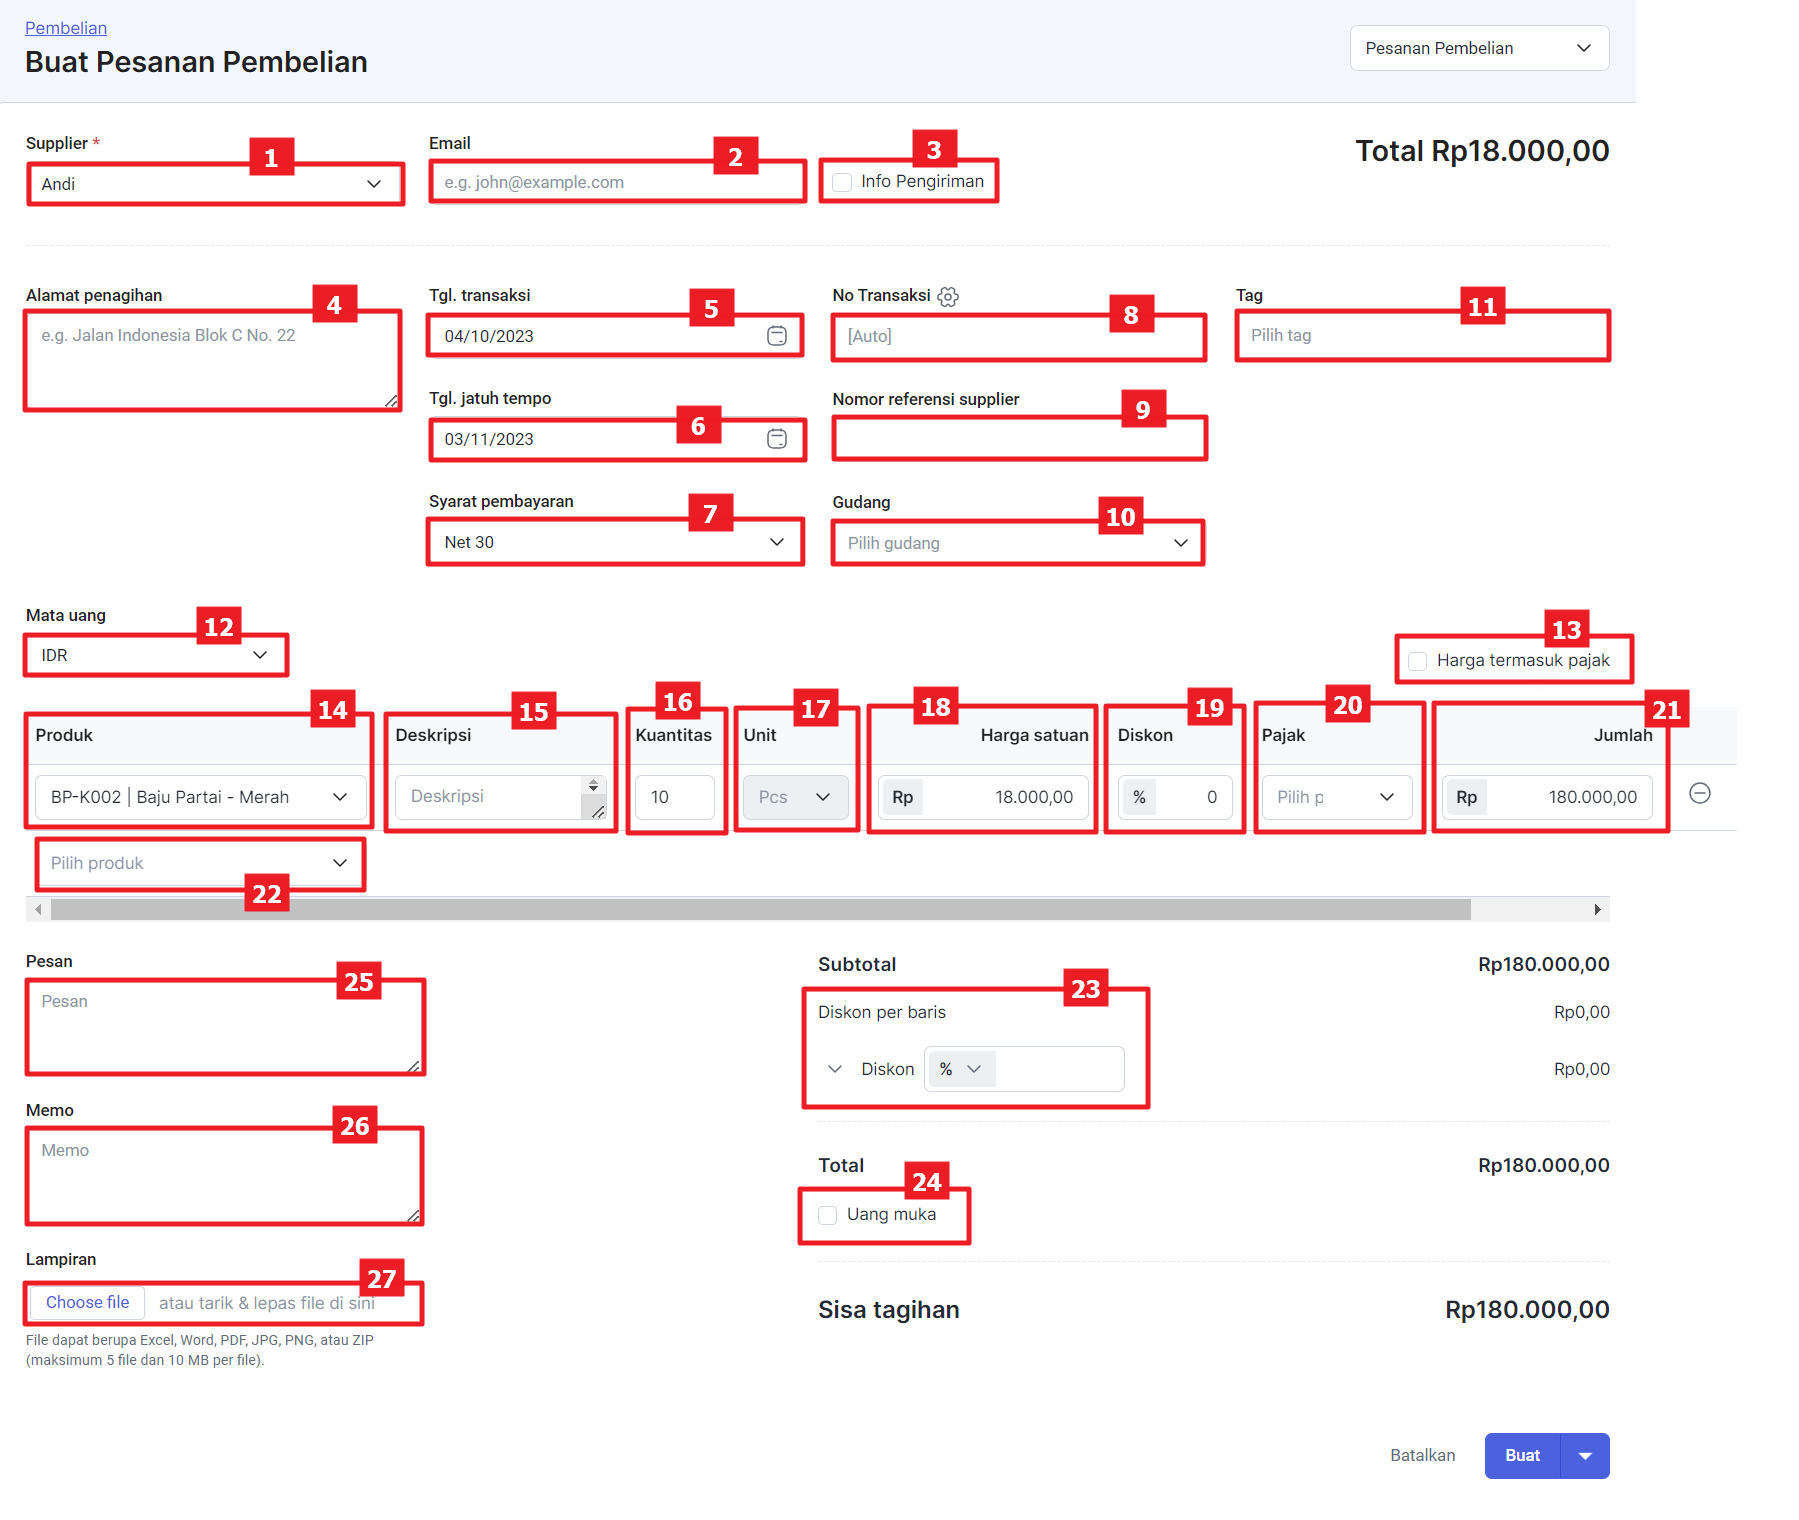Click the Kuantitas field showing 10
This screenshot has height=1520, width=1799.
click(675, 797)
